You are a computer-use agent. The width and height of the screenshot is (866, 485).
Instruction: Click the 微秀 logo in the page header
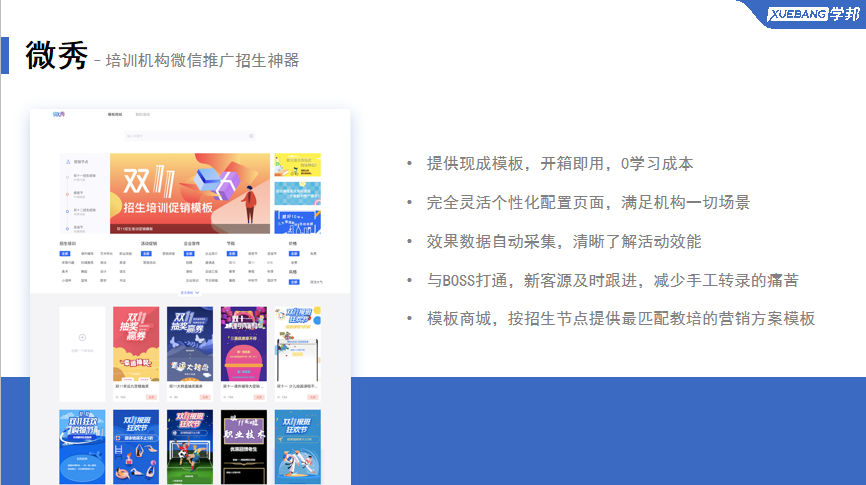pos(59,115)
